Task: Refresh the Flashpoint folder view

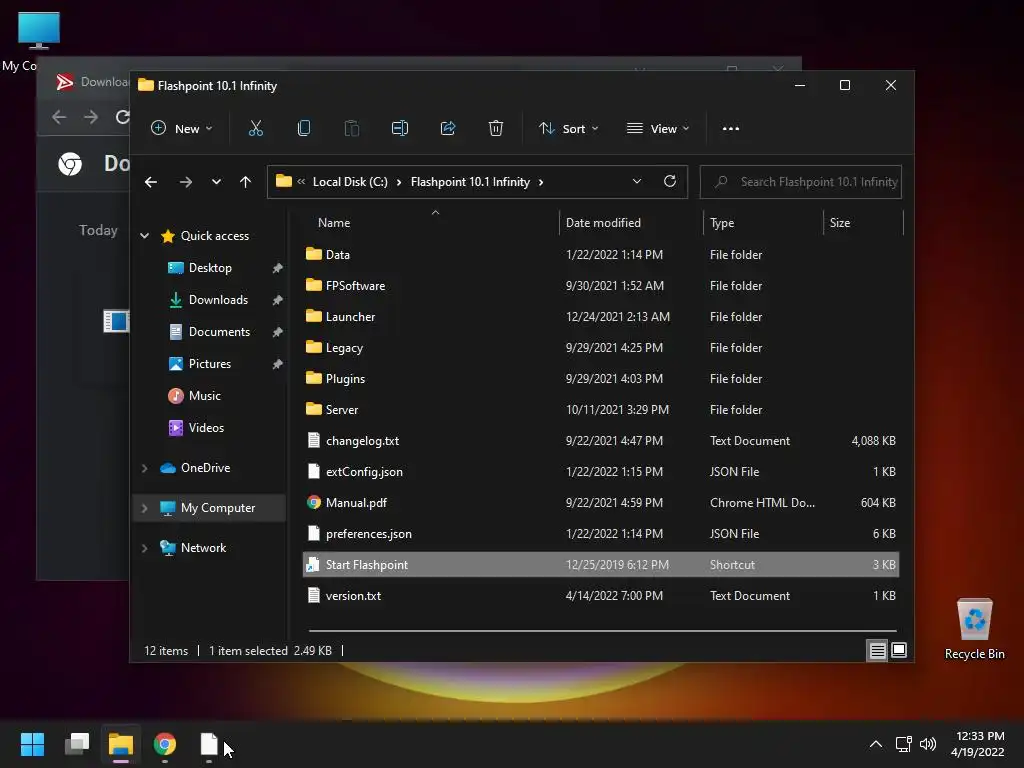Action: [x=669, y=182]
